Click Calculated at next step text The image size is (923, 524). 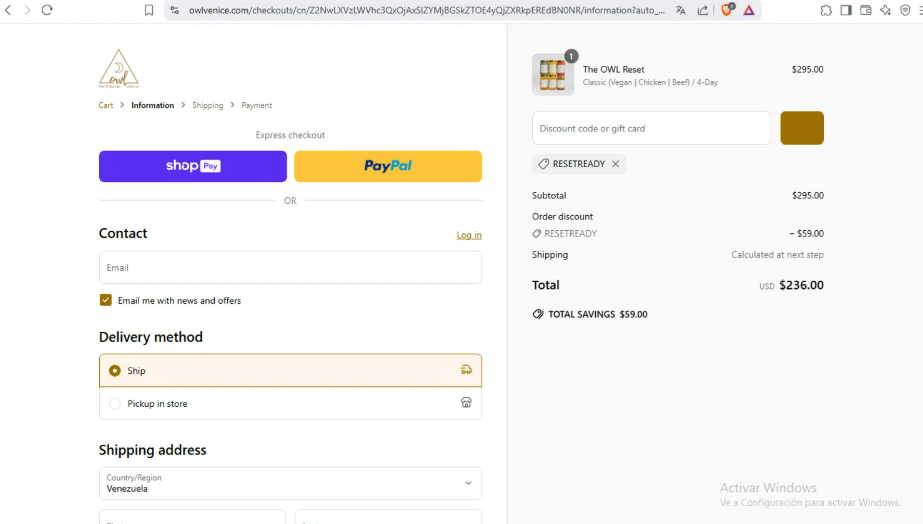tap(777, 254)
